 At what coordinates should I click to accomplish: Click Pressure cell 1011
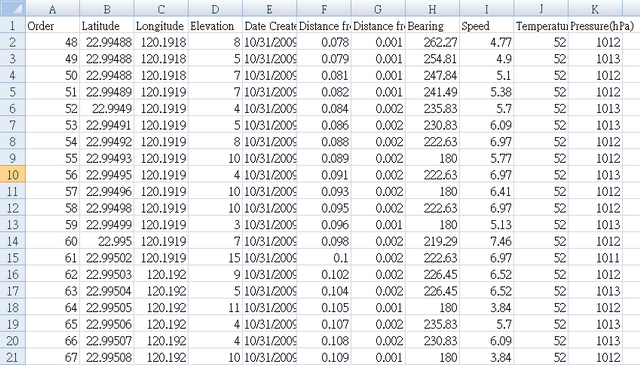click(596, 258)
